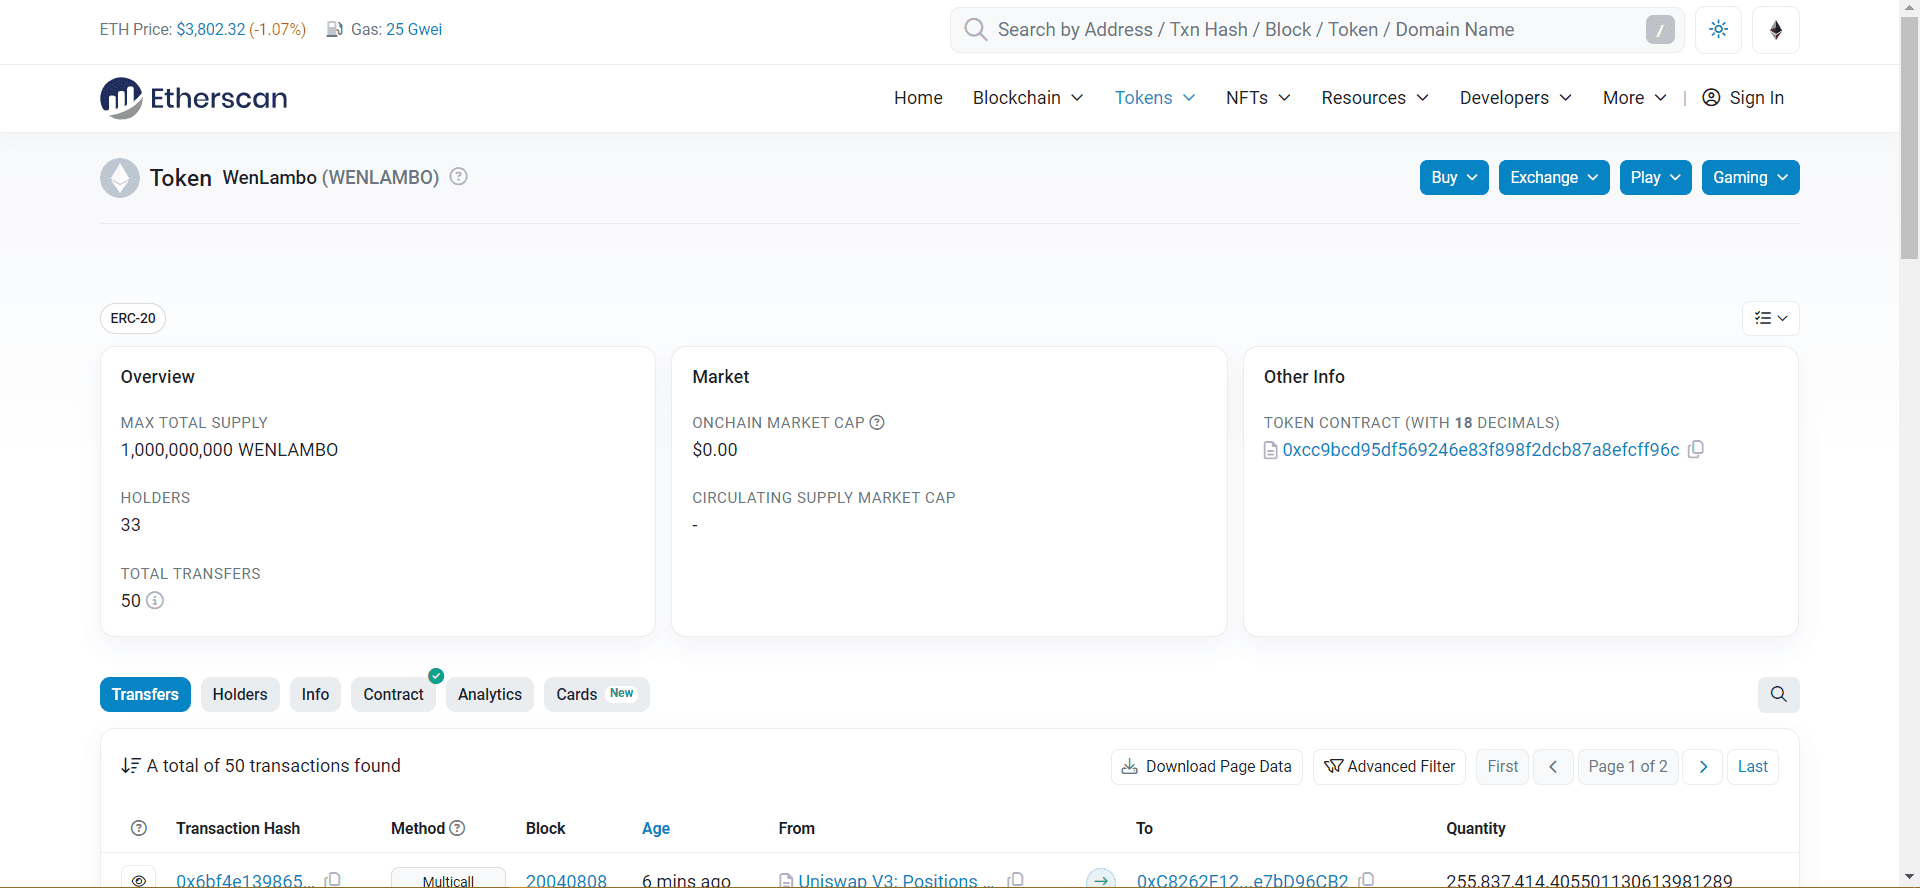The height and width of the screenshot is (888, 1920).
Task: Go to the Home page
Action: tap(918, 98)
